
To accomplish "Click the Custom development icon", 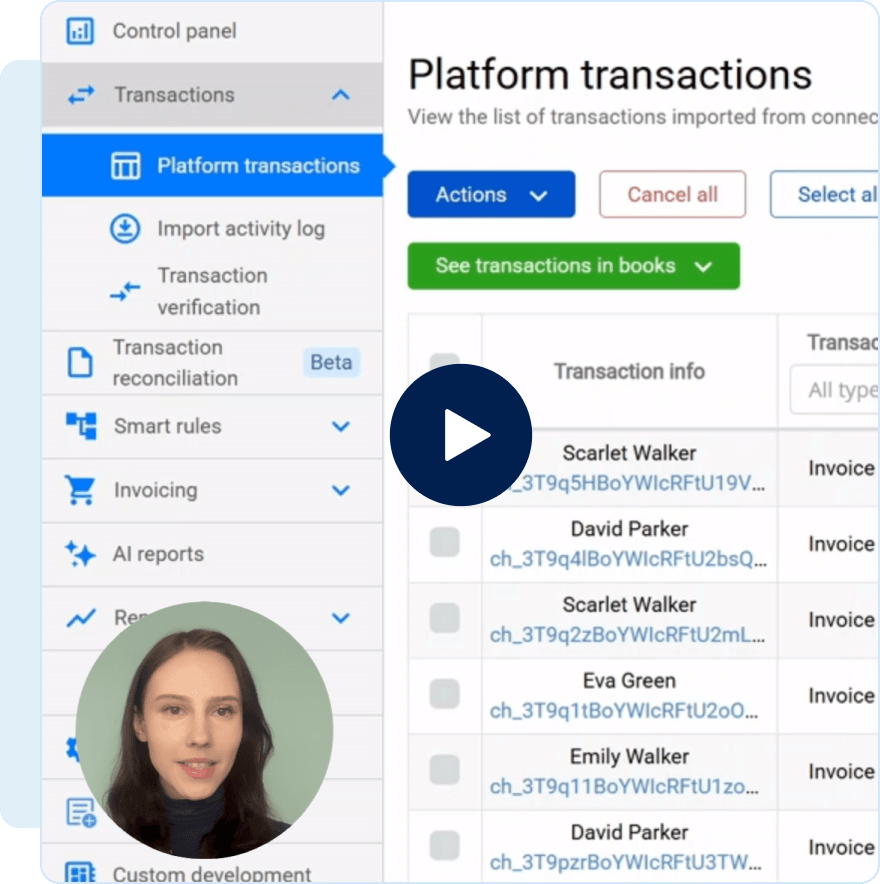I will click(x=80, y=873).
